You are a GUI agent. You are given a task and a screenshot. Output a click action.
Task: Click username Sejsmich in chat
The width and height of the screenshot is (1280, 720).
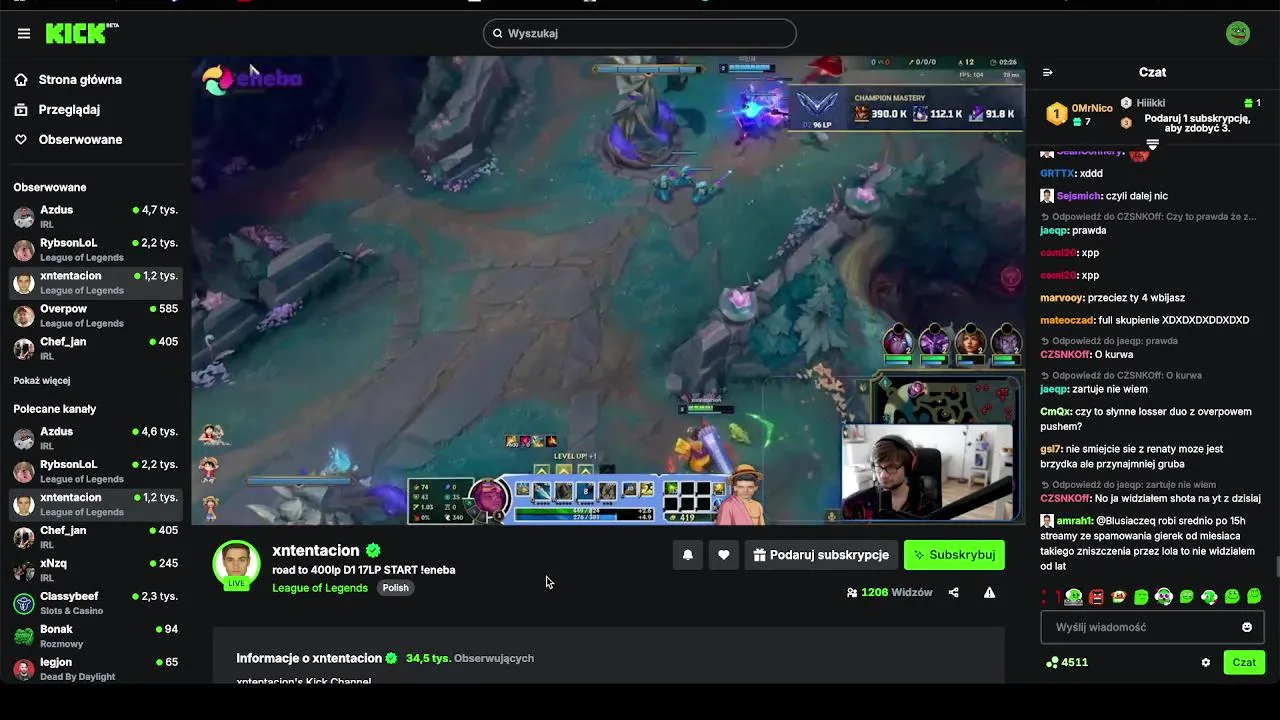[x=1079, y=196]
